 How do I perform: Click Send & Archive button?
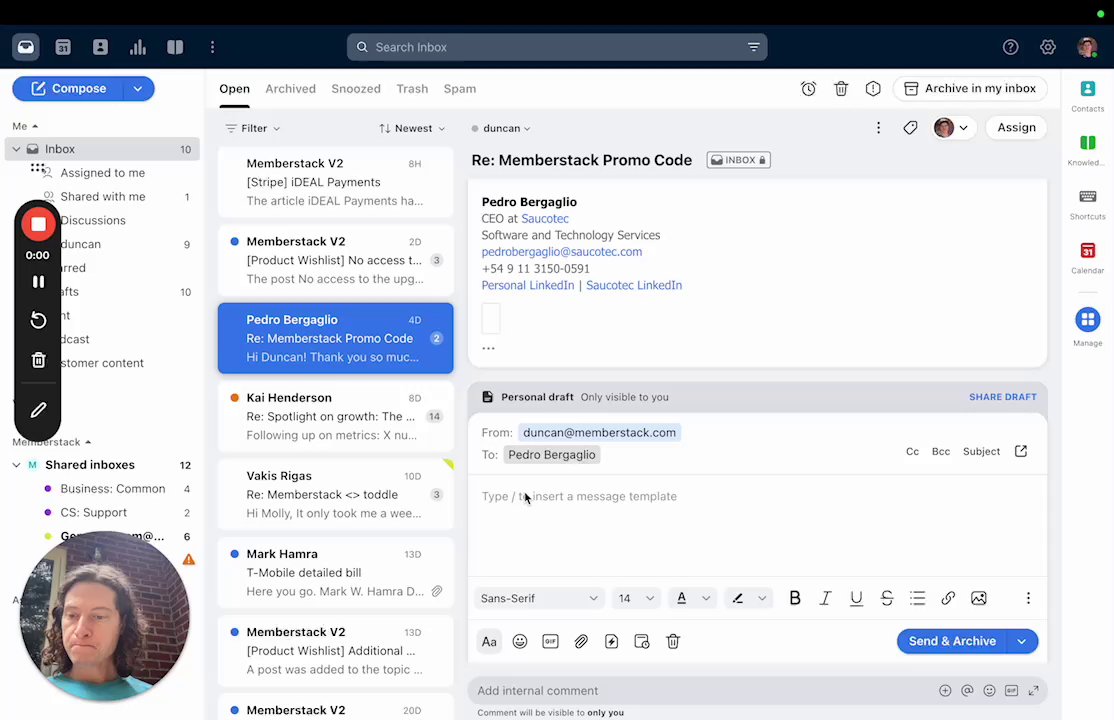(x=952, y=641)
